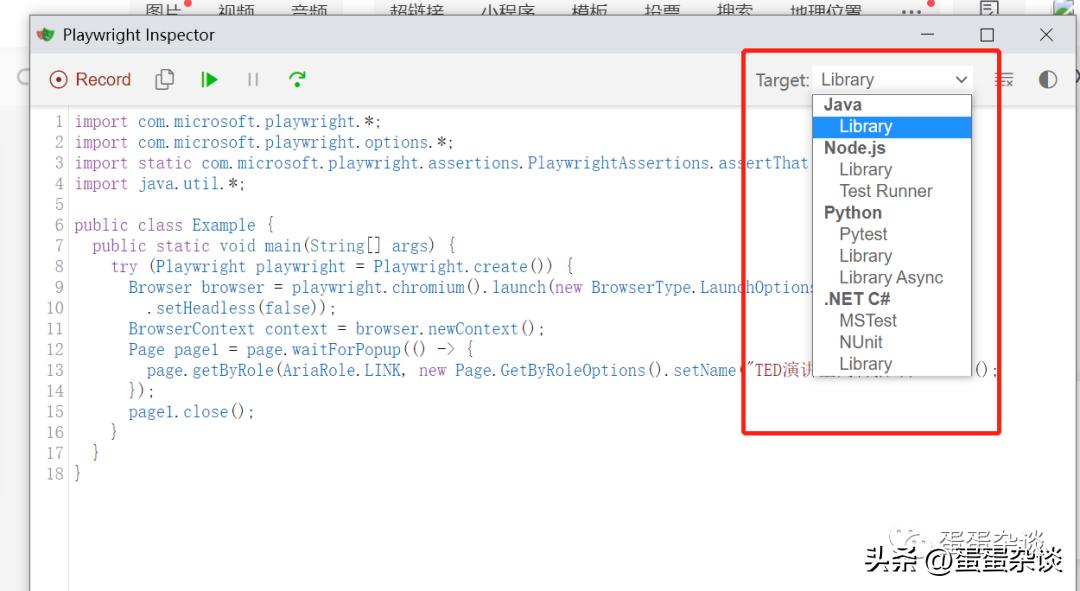This screenshot has height=591, width=1080.
Task: Click the 'Page page1 = page.waitForPopup' line
Action: 301,349
